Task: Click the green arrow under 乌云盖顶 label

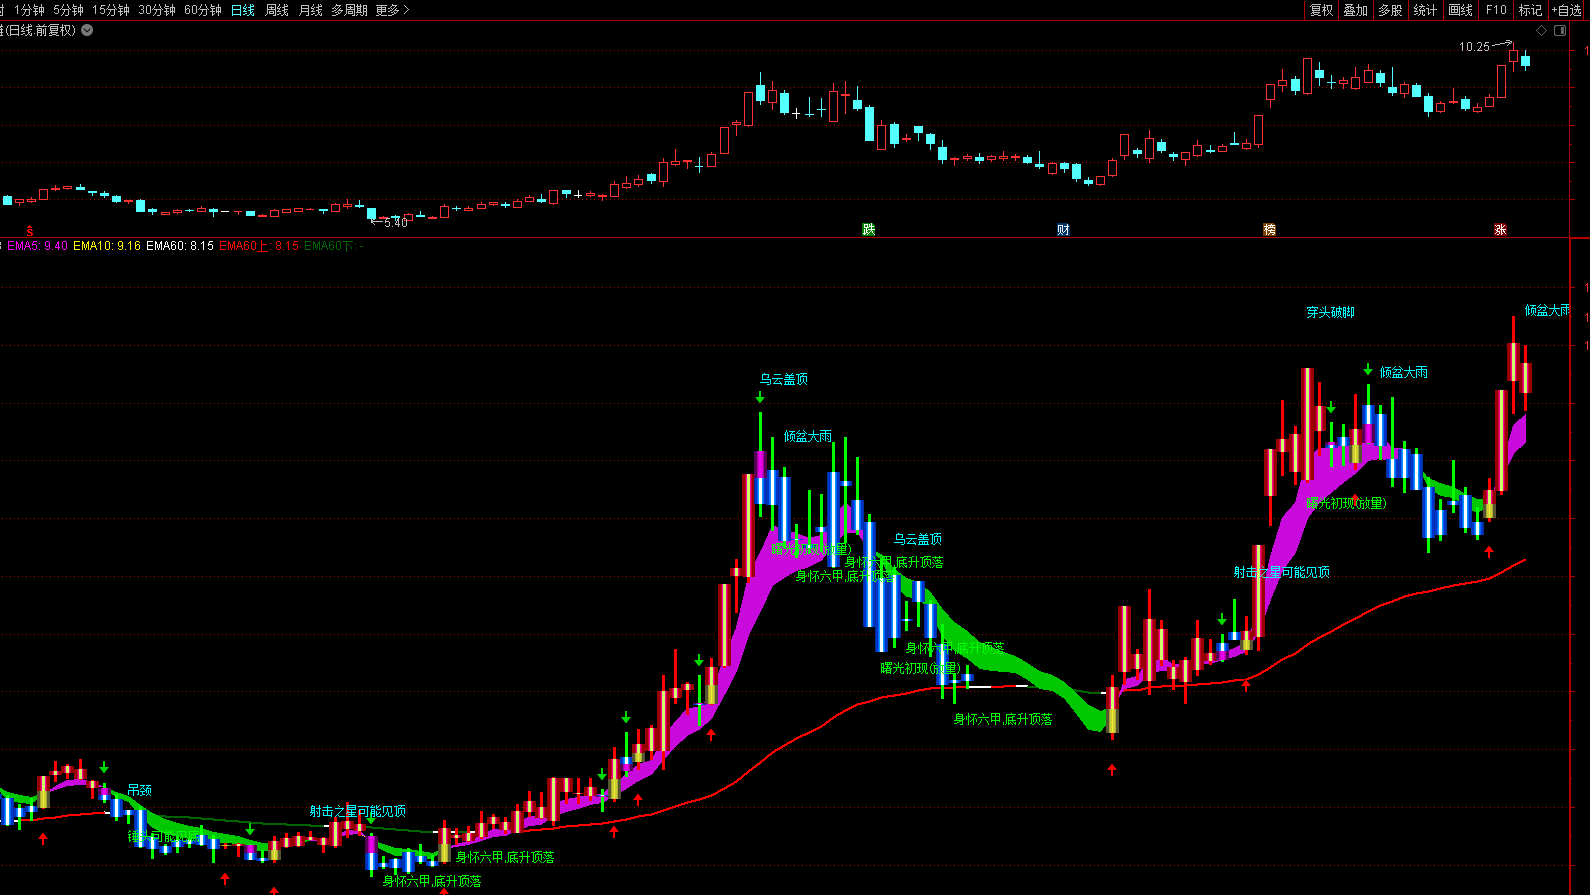Action: coord(760,397)
